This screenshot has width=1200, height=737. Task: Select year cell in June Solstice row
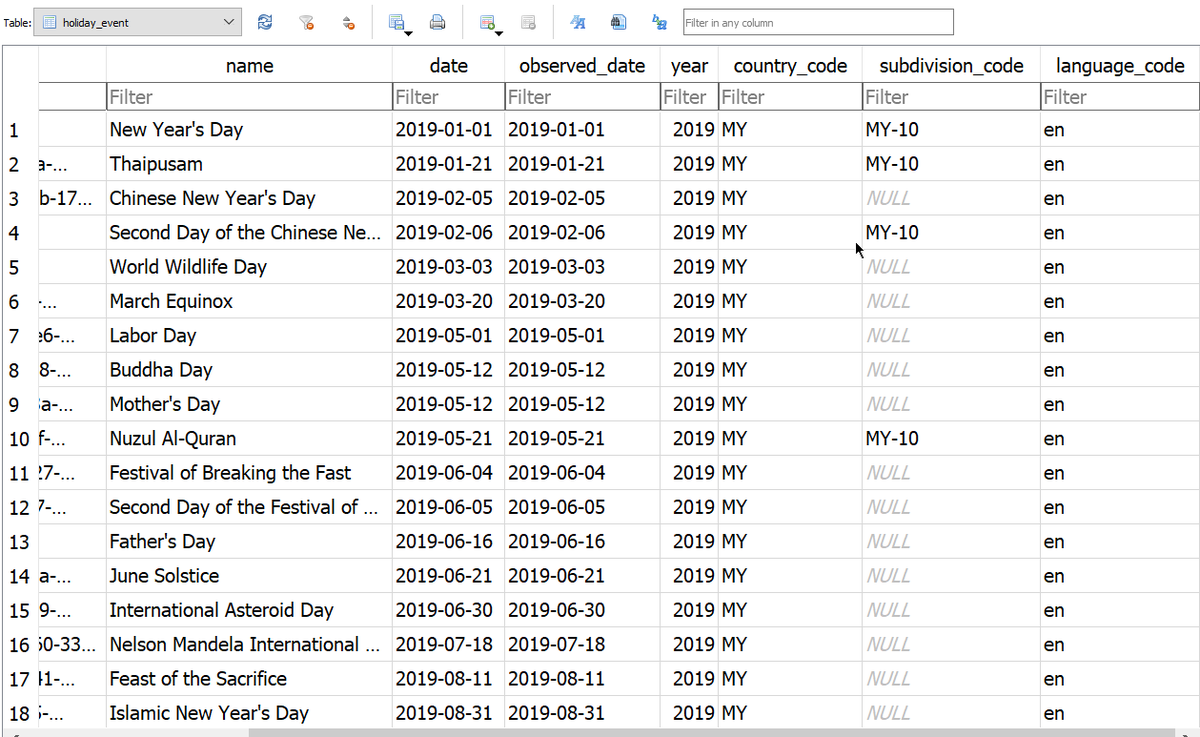click(689, 576)
